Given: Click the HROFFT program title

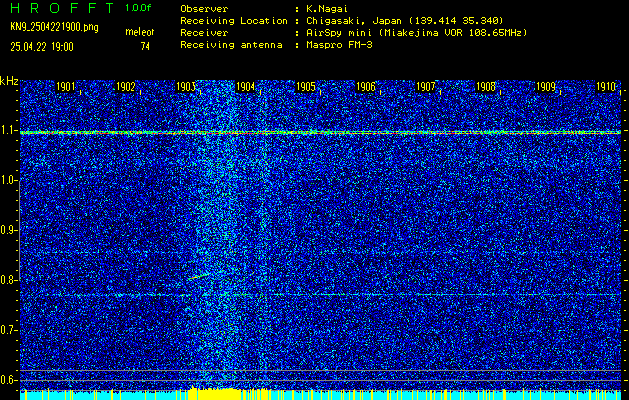Looking at the screenshot, I should (x=62, y=8).
